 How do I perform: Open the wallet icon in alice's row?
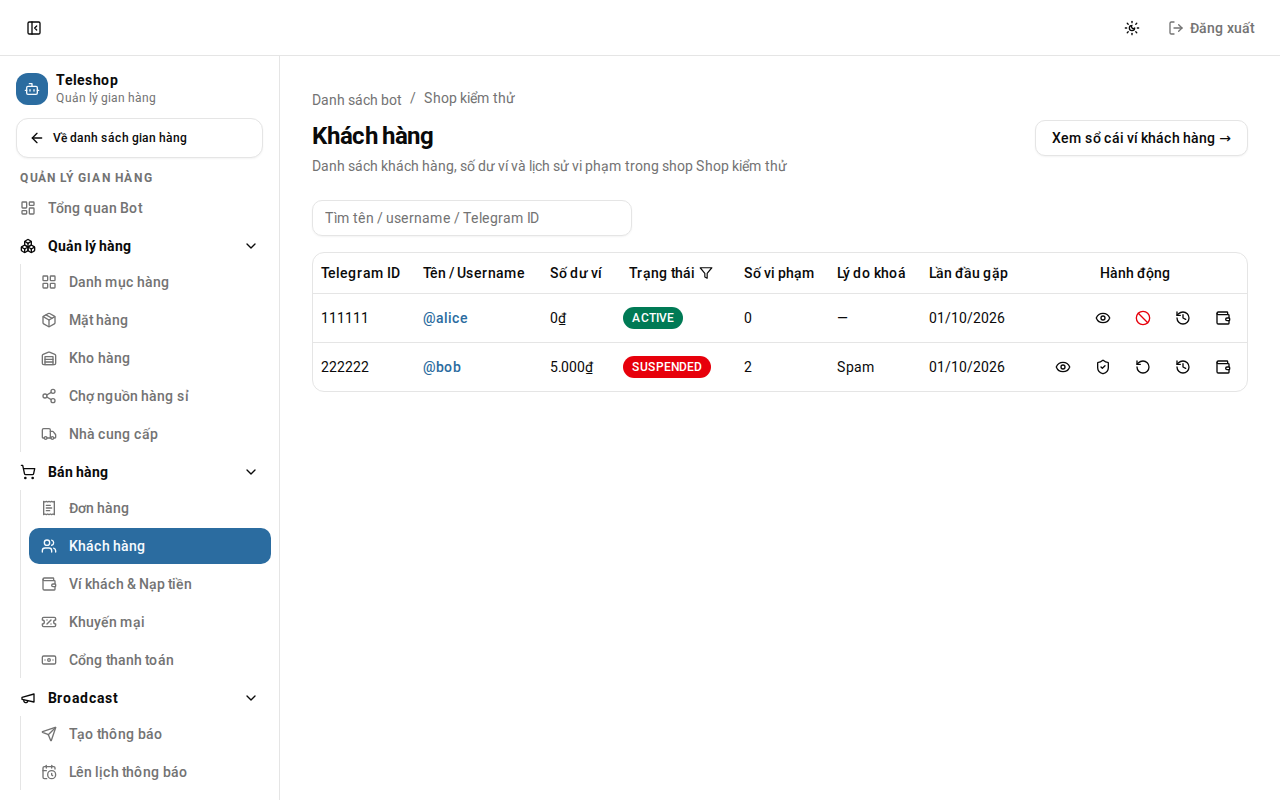[1223, 318]
